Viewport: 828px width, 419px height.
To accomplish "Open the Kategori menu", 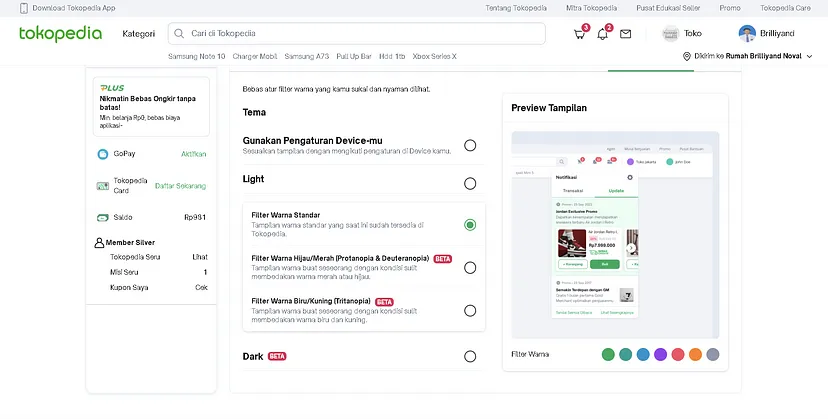I will coord(139,34).
